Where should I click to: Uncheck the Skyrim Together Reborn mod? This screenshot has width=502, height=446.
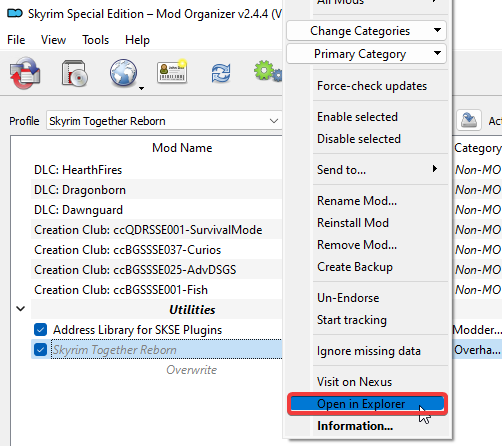click(x=40, y=350)
